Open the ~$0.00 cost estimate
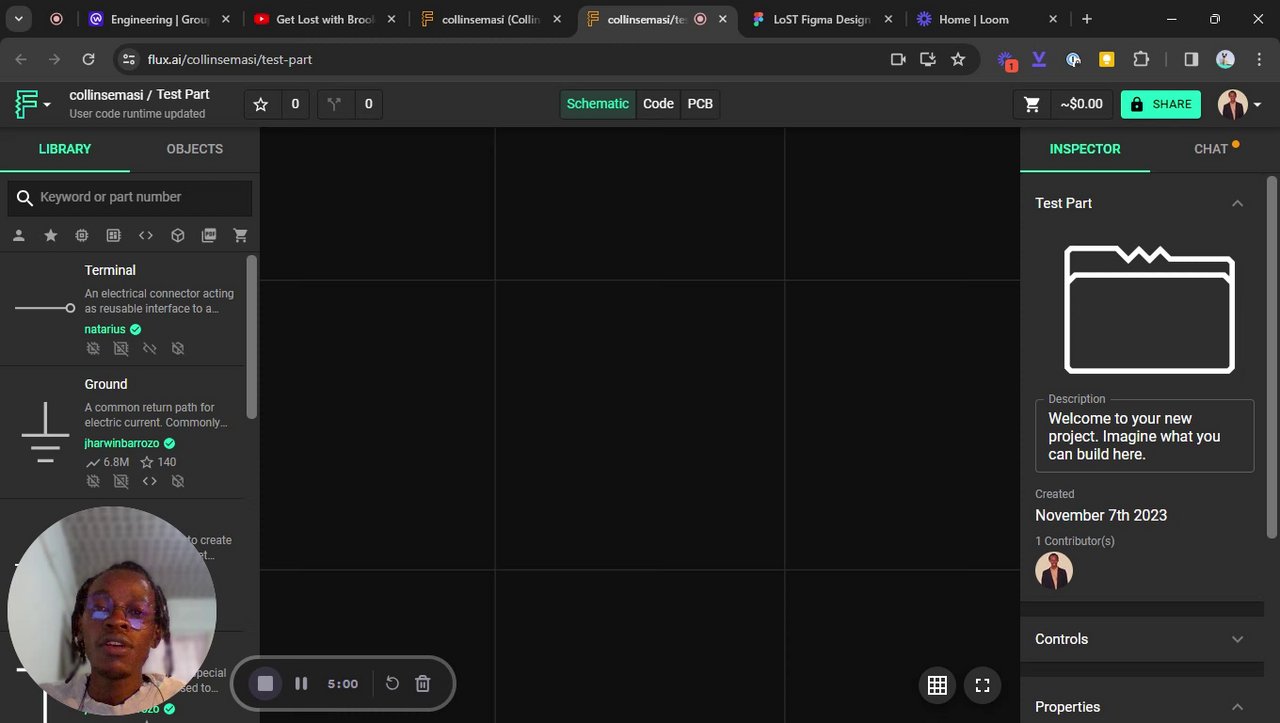The image size is (1280, 723). coord(1081,104)
